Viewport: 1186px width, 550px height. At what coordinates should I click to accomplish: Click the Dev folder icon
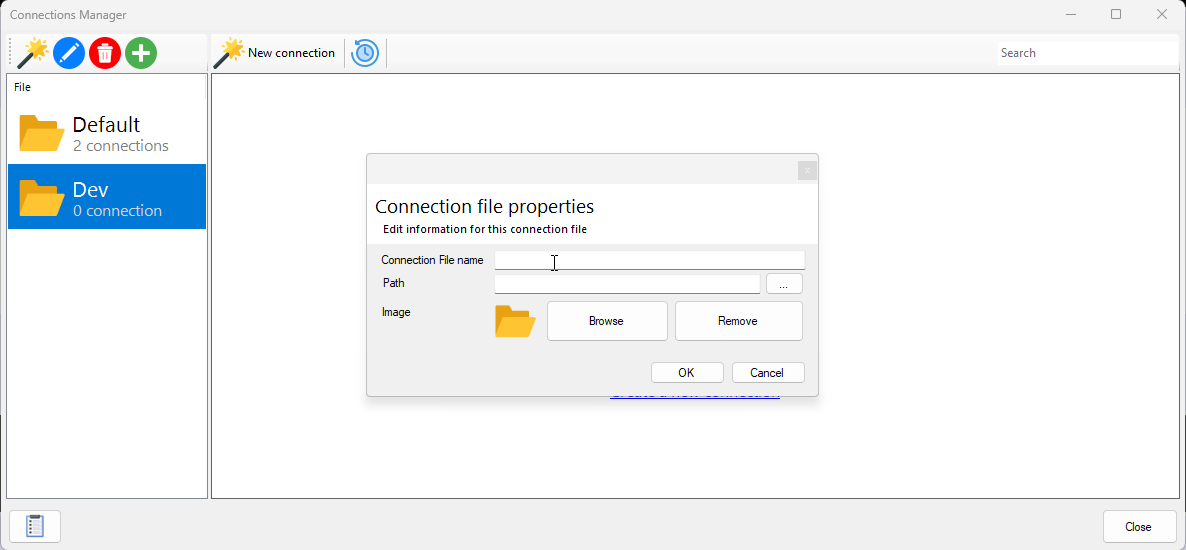[x=42, y=197]
